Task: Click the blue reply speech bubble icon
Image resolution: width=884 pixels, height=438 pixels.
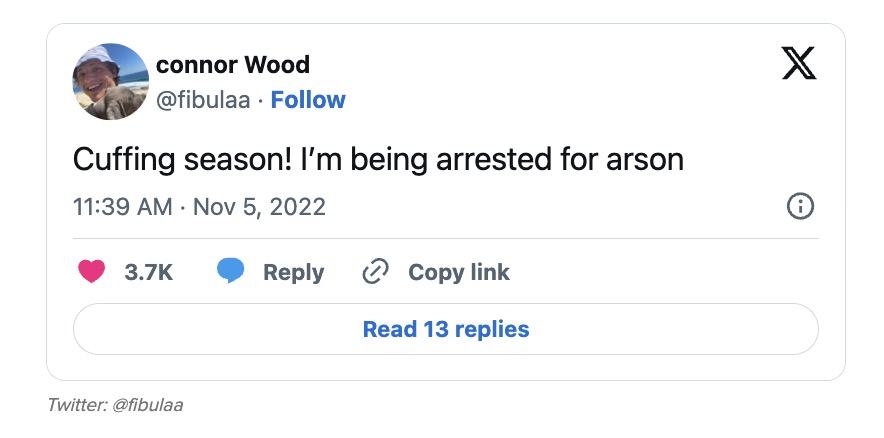Action: [231, 272]
